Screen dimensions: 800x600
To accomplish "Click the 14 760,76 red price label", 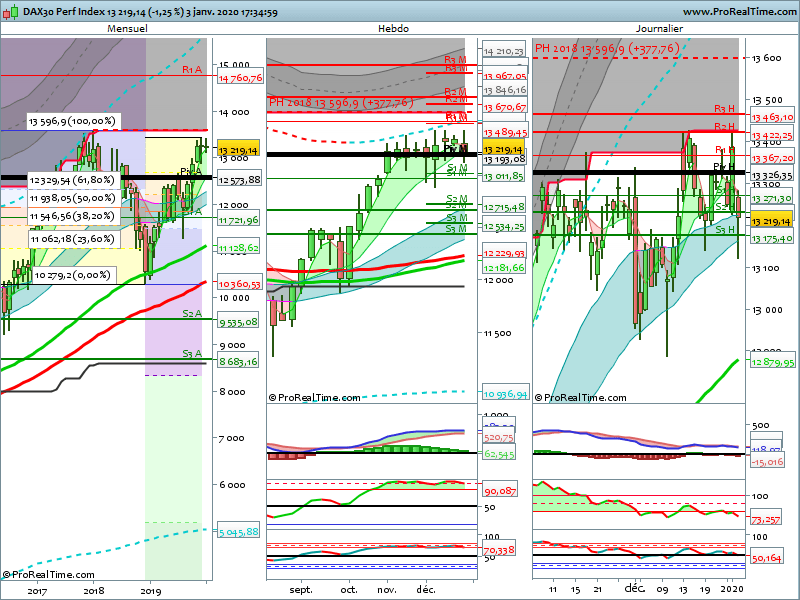I will point(238,77).
